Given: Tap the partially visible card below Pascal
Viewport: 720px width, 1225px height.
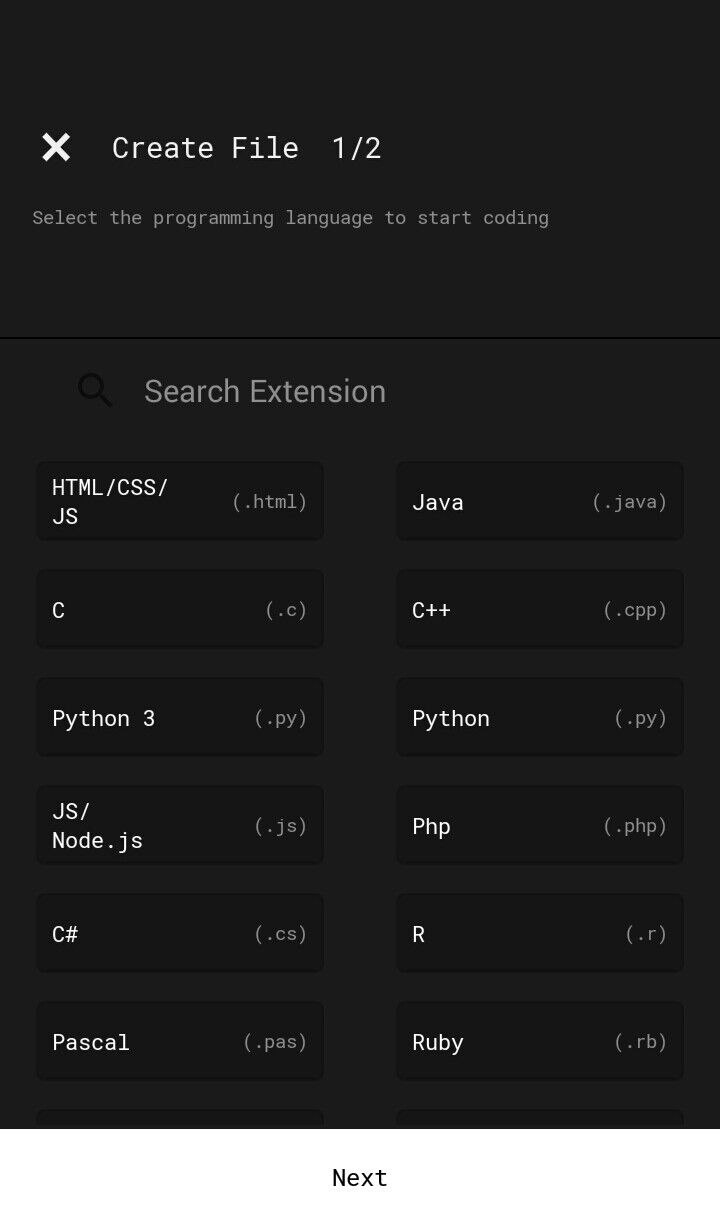Looking at the screenshot, I should coord(180,1118).
